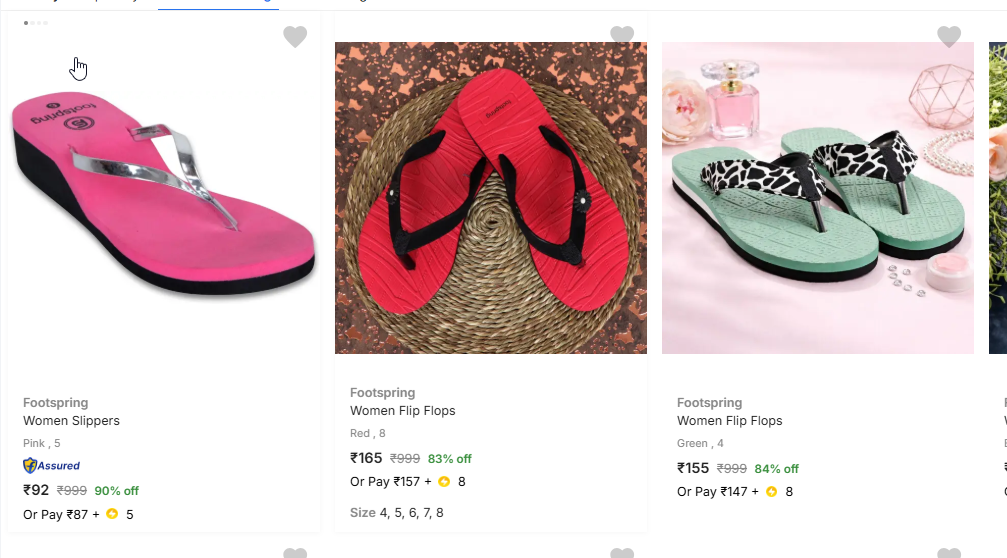Screen dimensions: 1007x558
Task: Open green flip flops product image
Action: click(x=817, y=198)
